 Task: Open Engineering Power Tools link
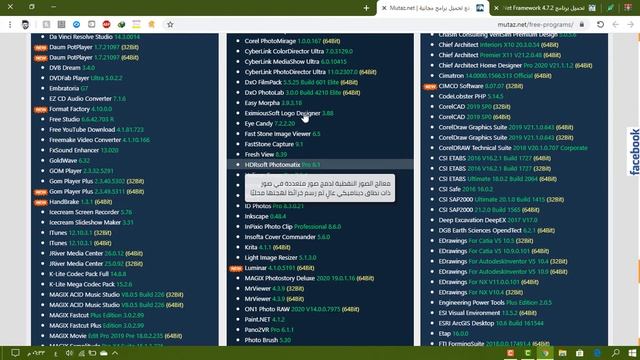point(495,302)
